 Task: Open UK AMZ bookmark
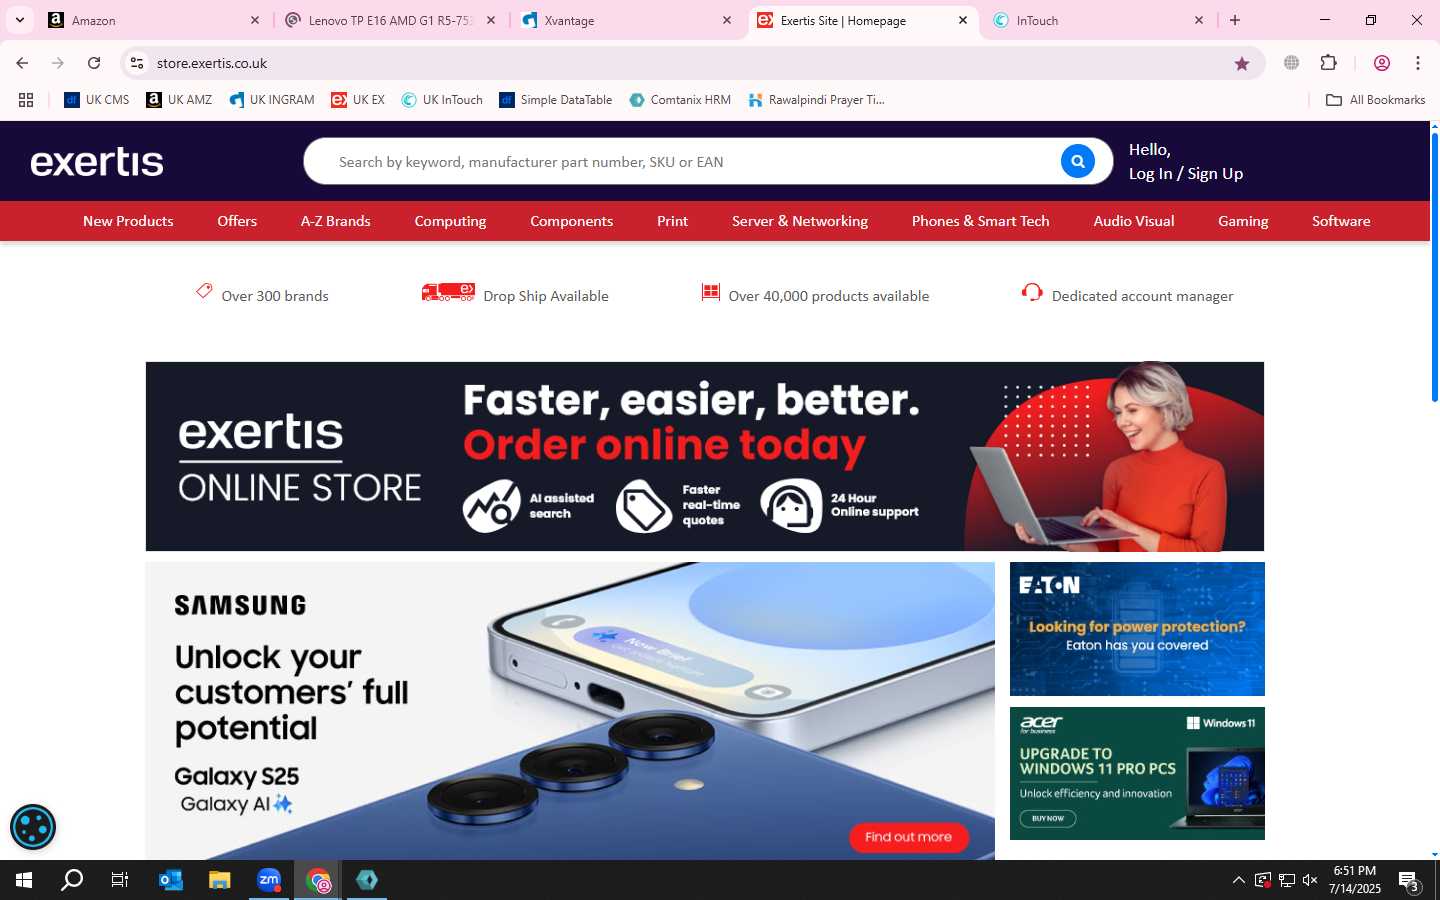pyautogui.click(x=179, y=100)
